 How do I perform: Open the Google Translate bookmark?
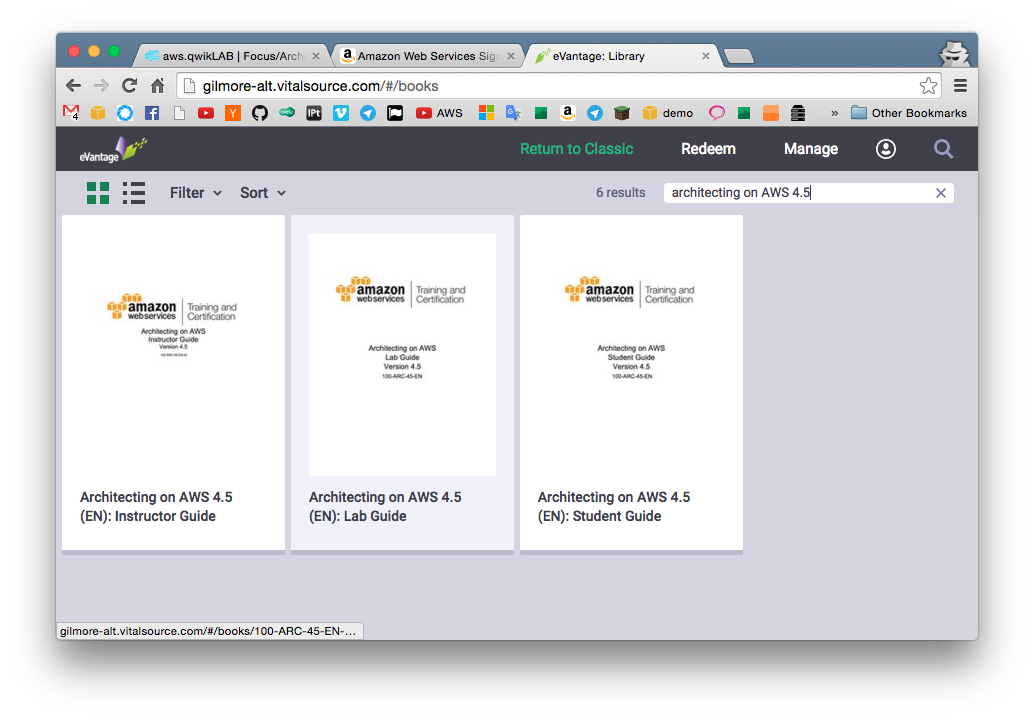pos(513,113)
